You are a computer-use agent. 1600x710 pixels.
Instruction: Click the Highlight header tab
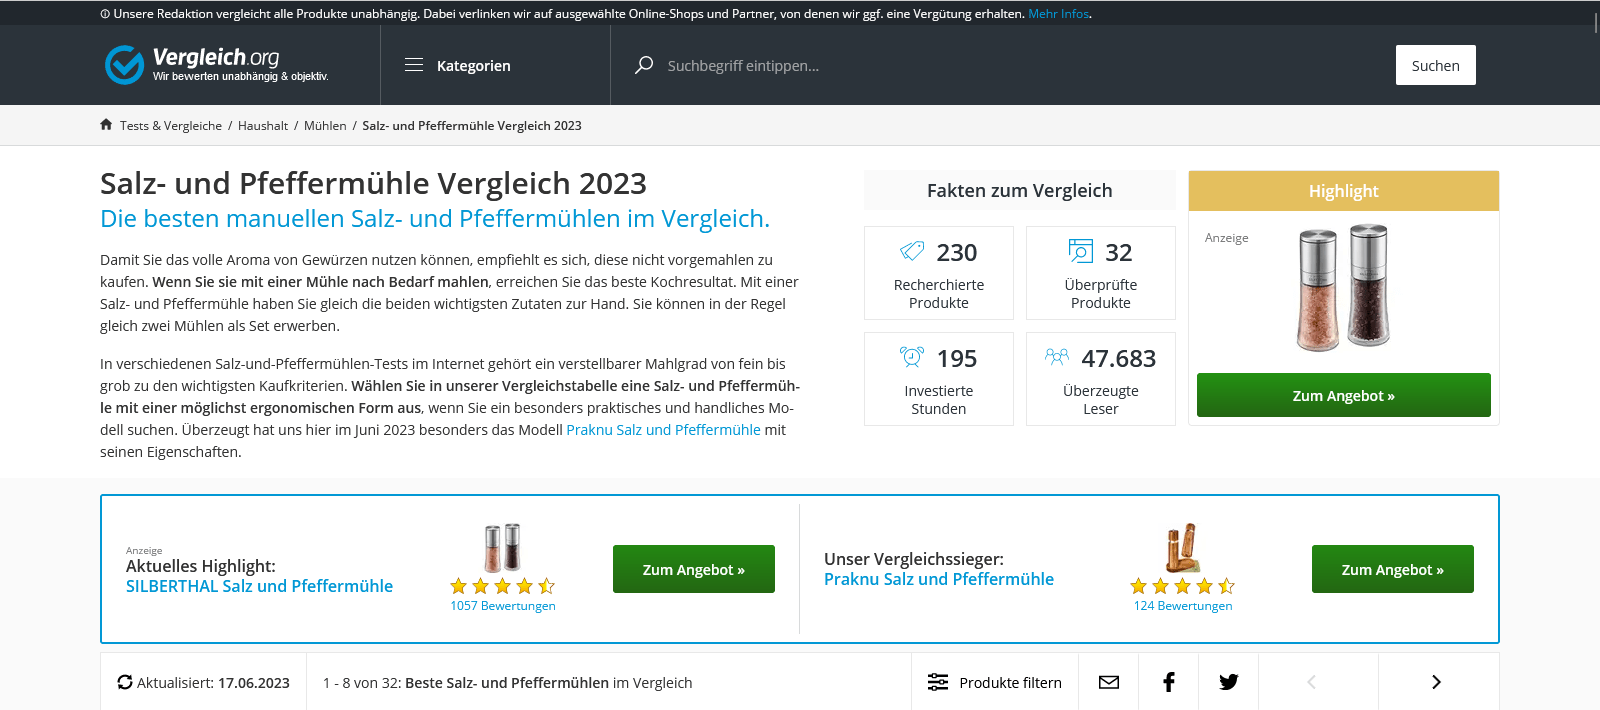tap(1344, 191)
